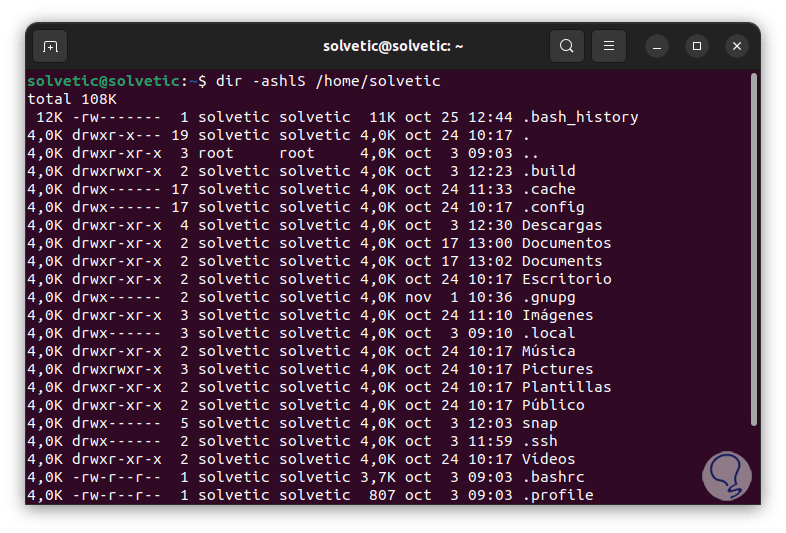
Task: Select the .local directory name
Action: point(548,333)
